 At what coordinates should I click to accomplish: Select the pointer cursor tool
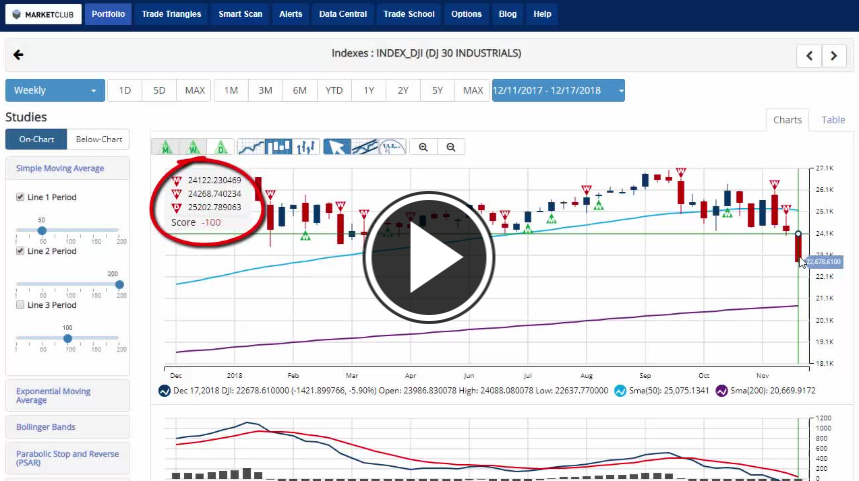click(337, 147)
